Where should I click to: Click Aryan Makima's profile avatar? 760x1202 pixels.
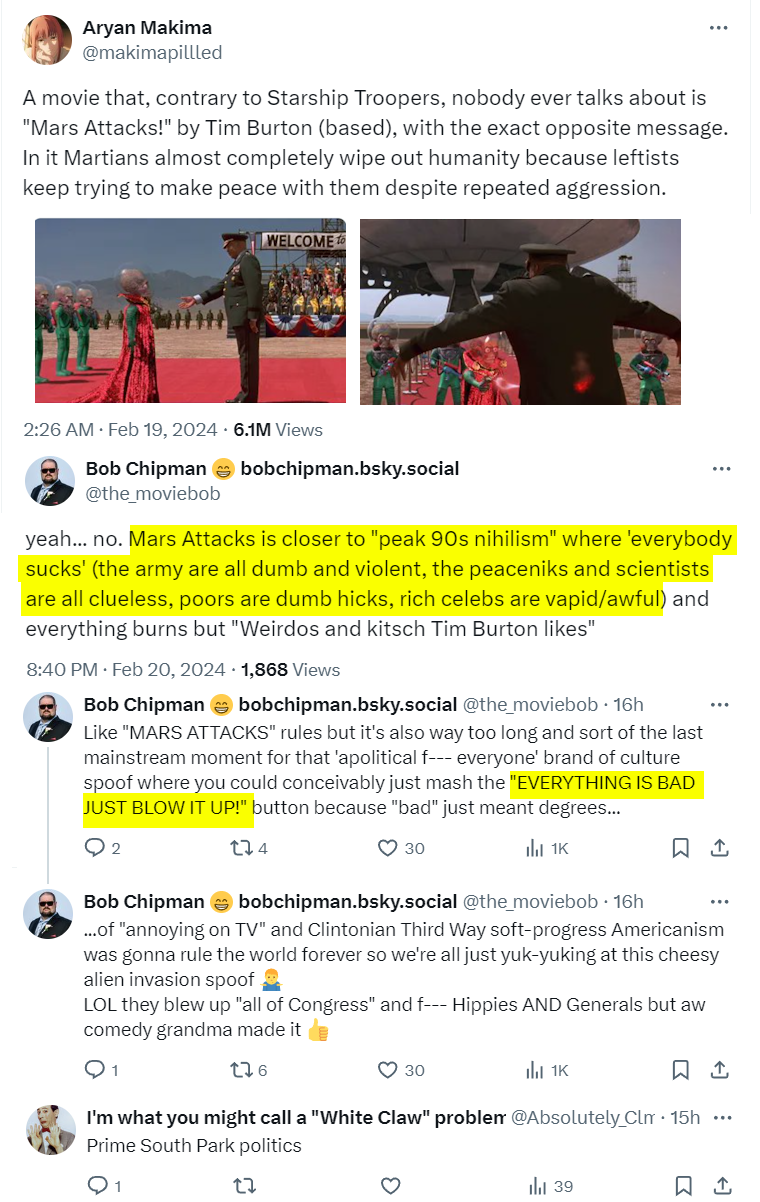click(46, 40)
